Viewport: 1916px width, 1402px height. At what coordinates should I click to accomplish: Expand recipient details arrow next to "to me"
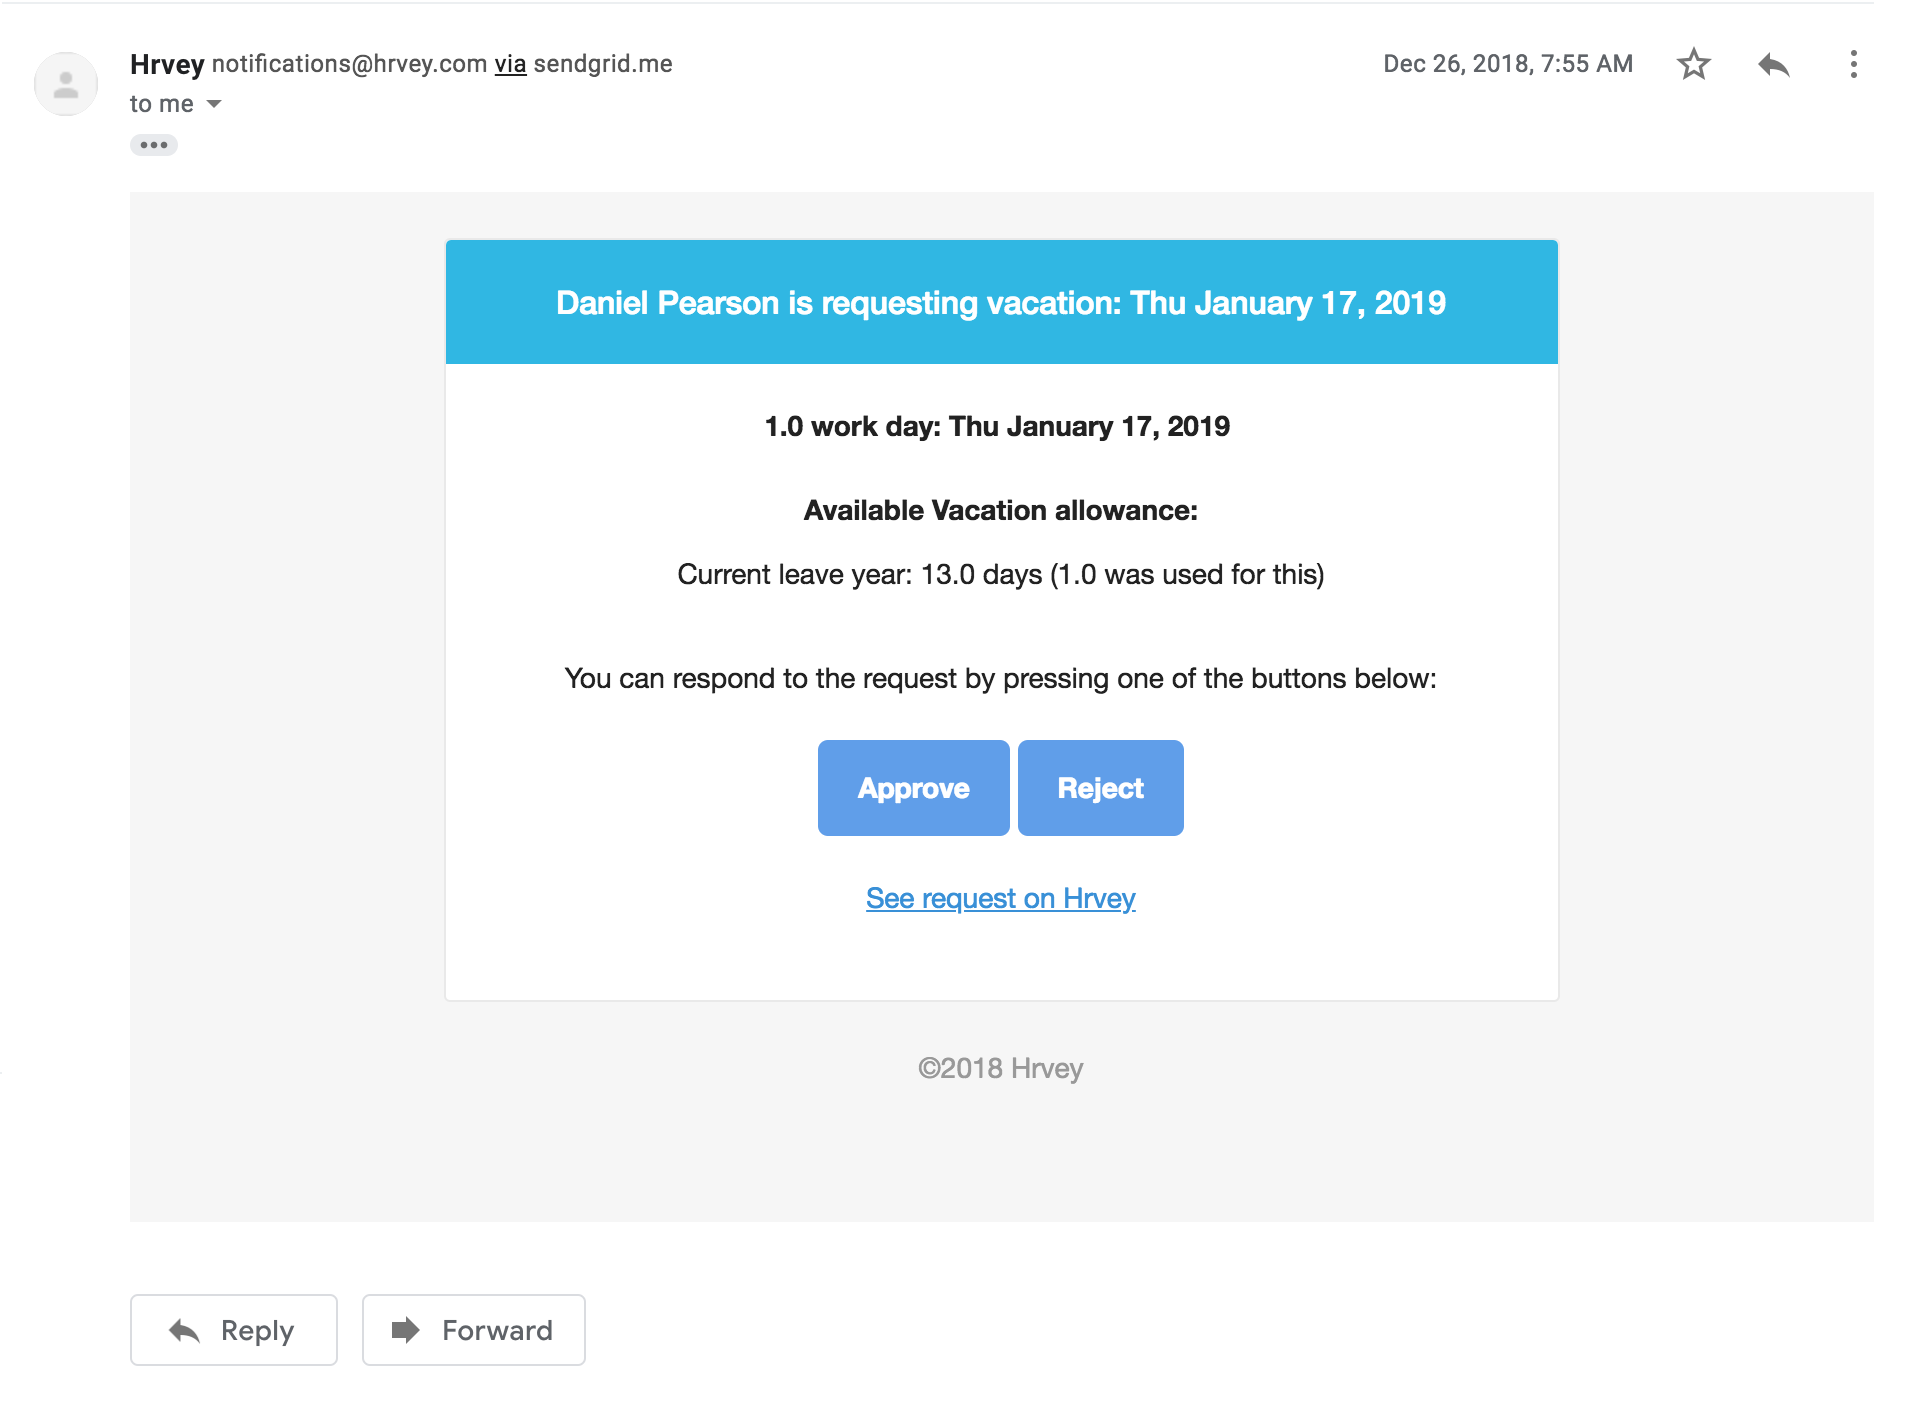[x=214, y=104]
